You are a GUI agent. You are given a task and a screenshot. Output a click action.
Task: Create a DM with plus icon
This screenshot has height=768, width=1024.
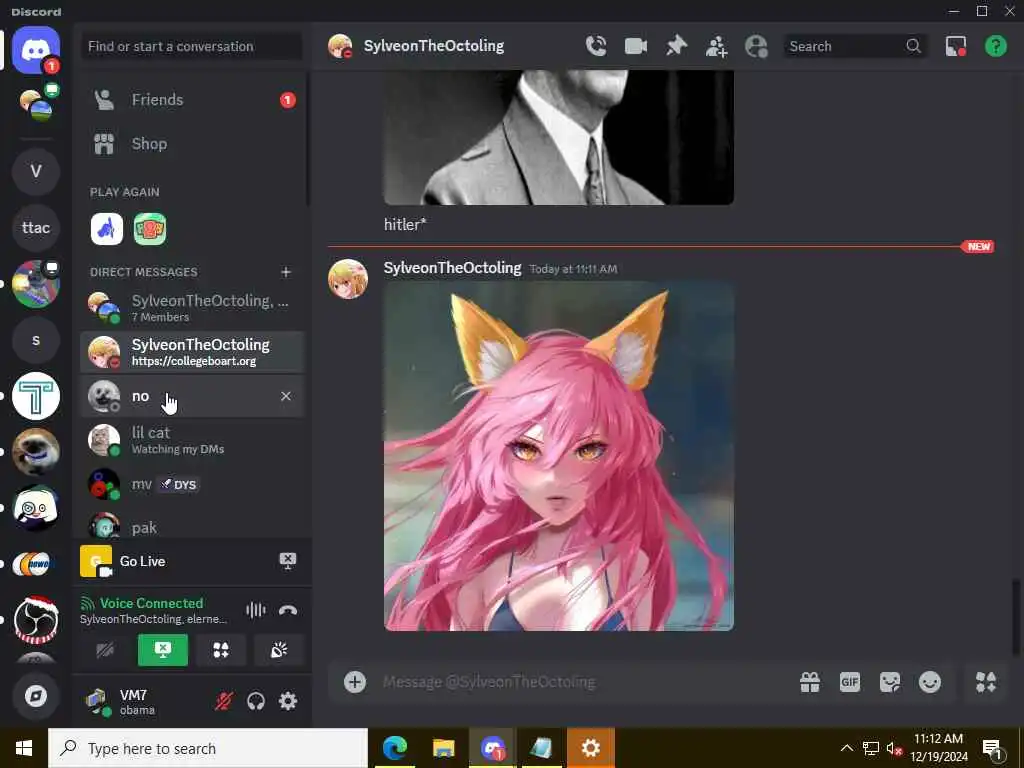(285, 272)
